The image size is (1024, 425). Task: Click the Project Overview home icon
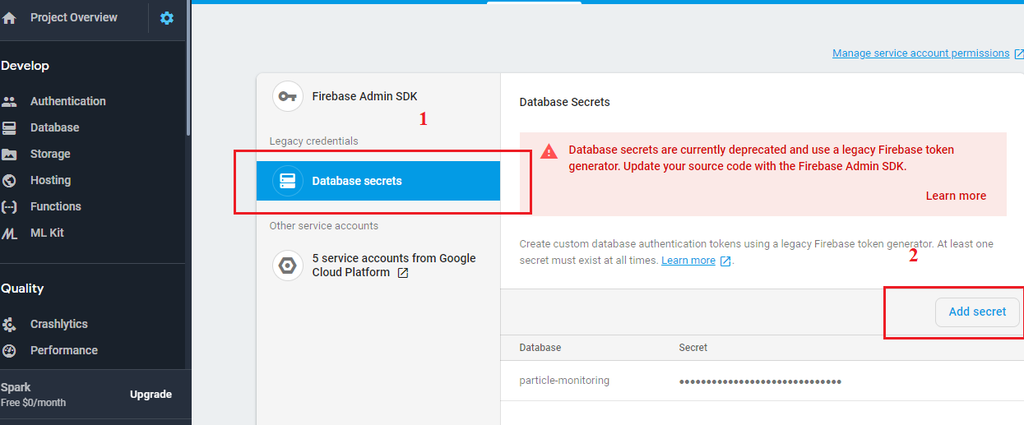pos(10,18)
